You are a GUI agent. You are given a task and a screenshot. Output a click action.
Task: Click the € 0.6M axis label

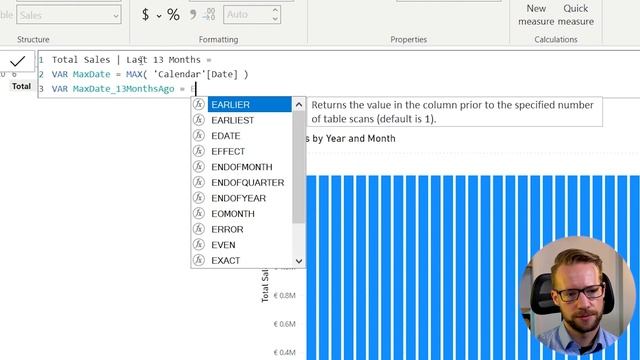pos(284,324)
